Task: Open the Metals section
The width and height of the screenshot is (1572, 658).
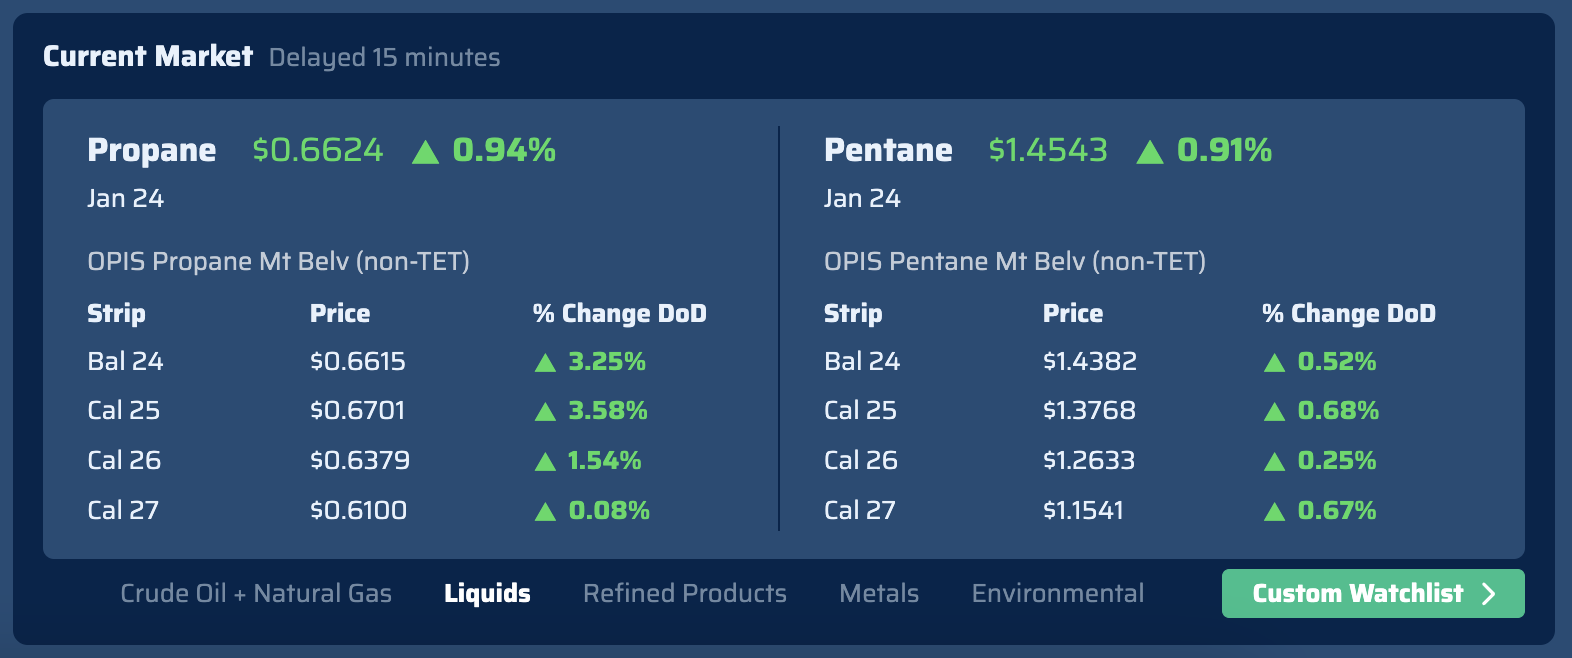Action: 878,593
